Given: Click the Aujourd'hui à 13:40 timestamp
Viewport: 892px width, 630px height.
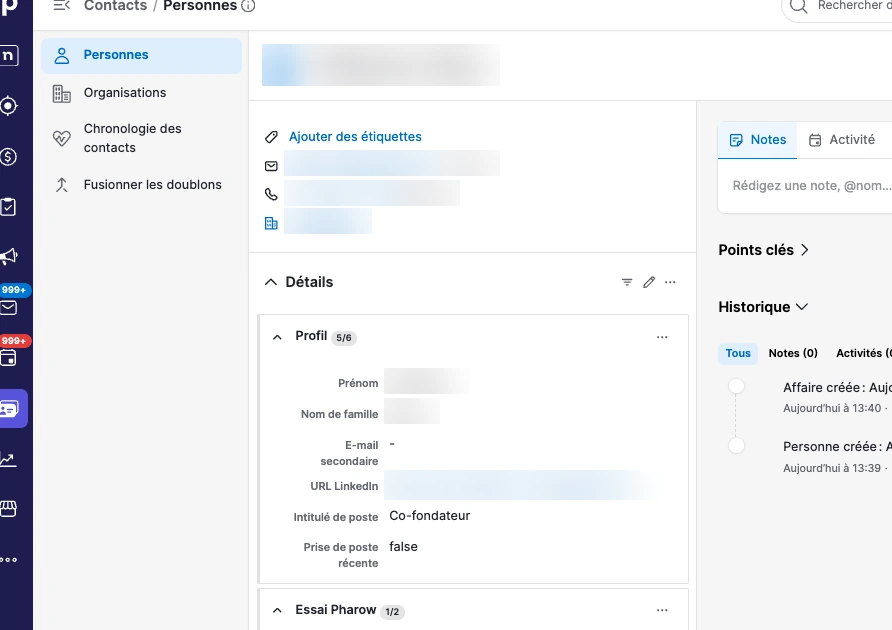Looking at the screenshot, I should [832, 408].
